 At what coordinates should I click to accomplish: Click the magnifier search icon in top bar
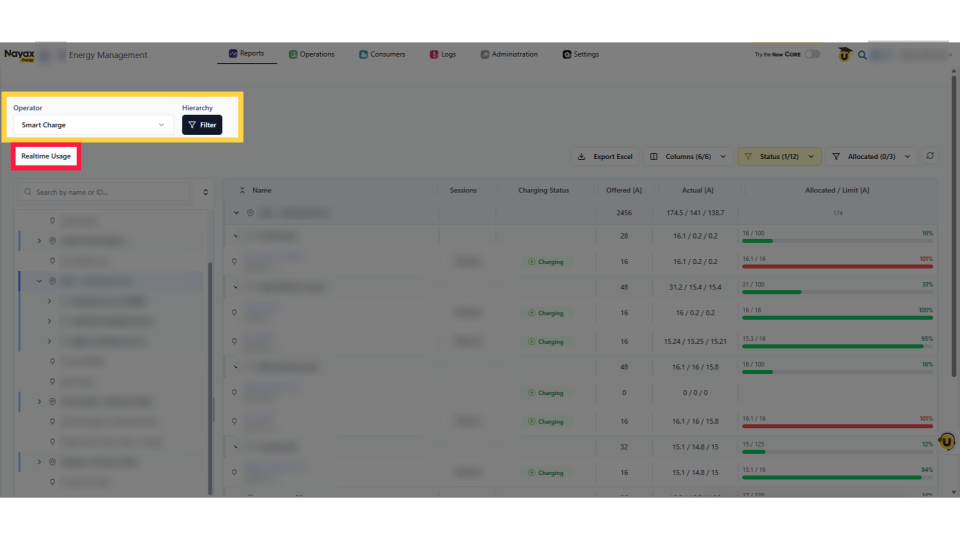point(862,55)
